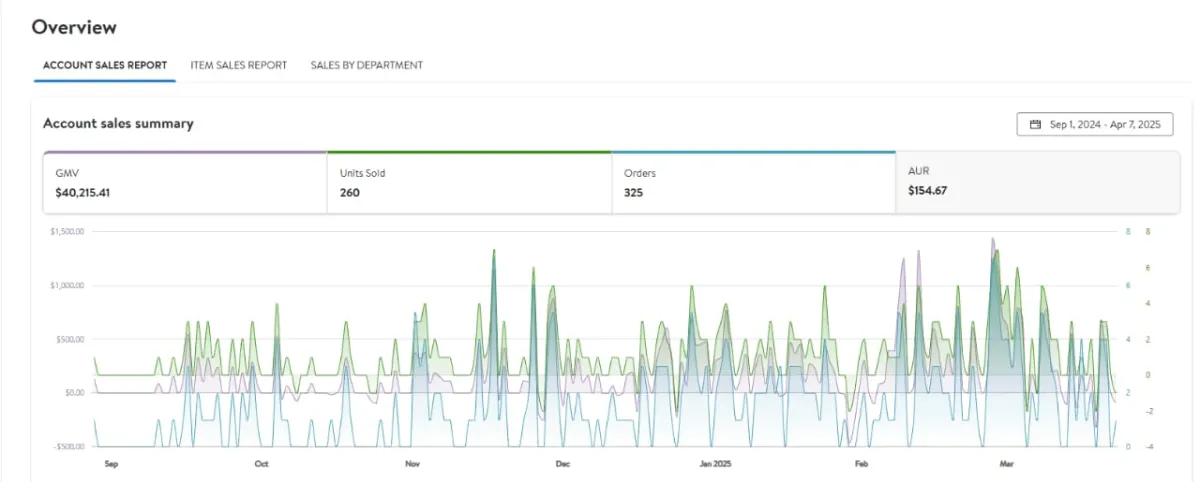Enable the AUR metric card
1200x482 pixels.
[x=1038, y=183]
